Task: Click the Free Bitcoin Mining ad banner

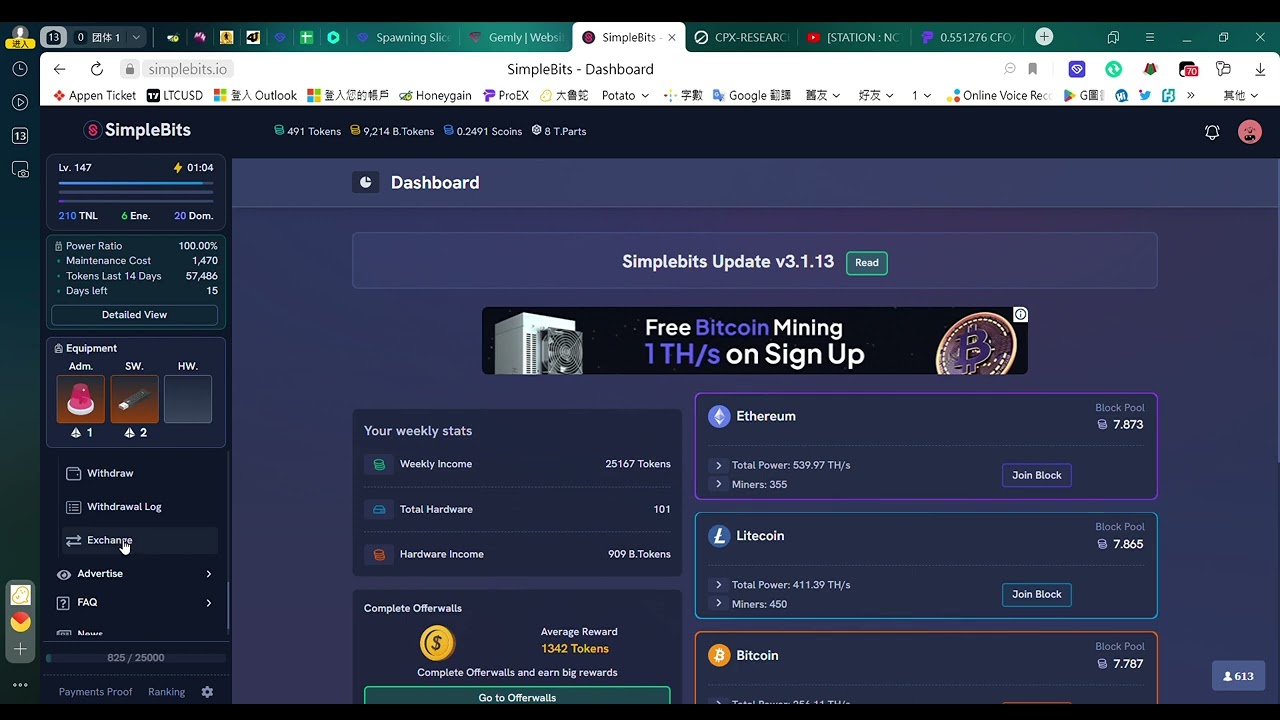Action: (754, 341)
